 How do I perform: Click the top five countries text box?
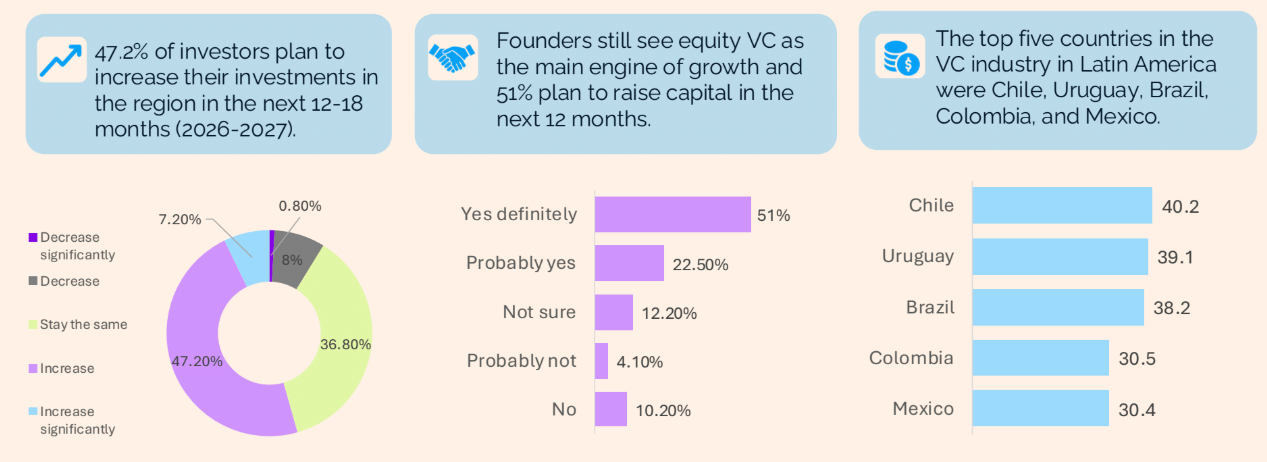click(x=1057, y=80)
